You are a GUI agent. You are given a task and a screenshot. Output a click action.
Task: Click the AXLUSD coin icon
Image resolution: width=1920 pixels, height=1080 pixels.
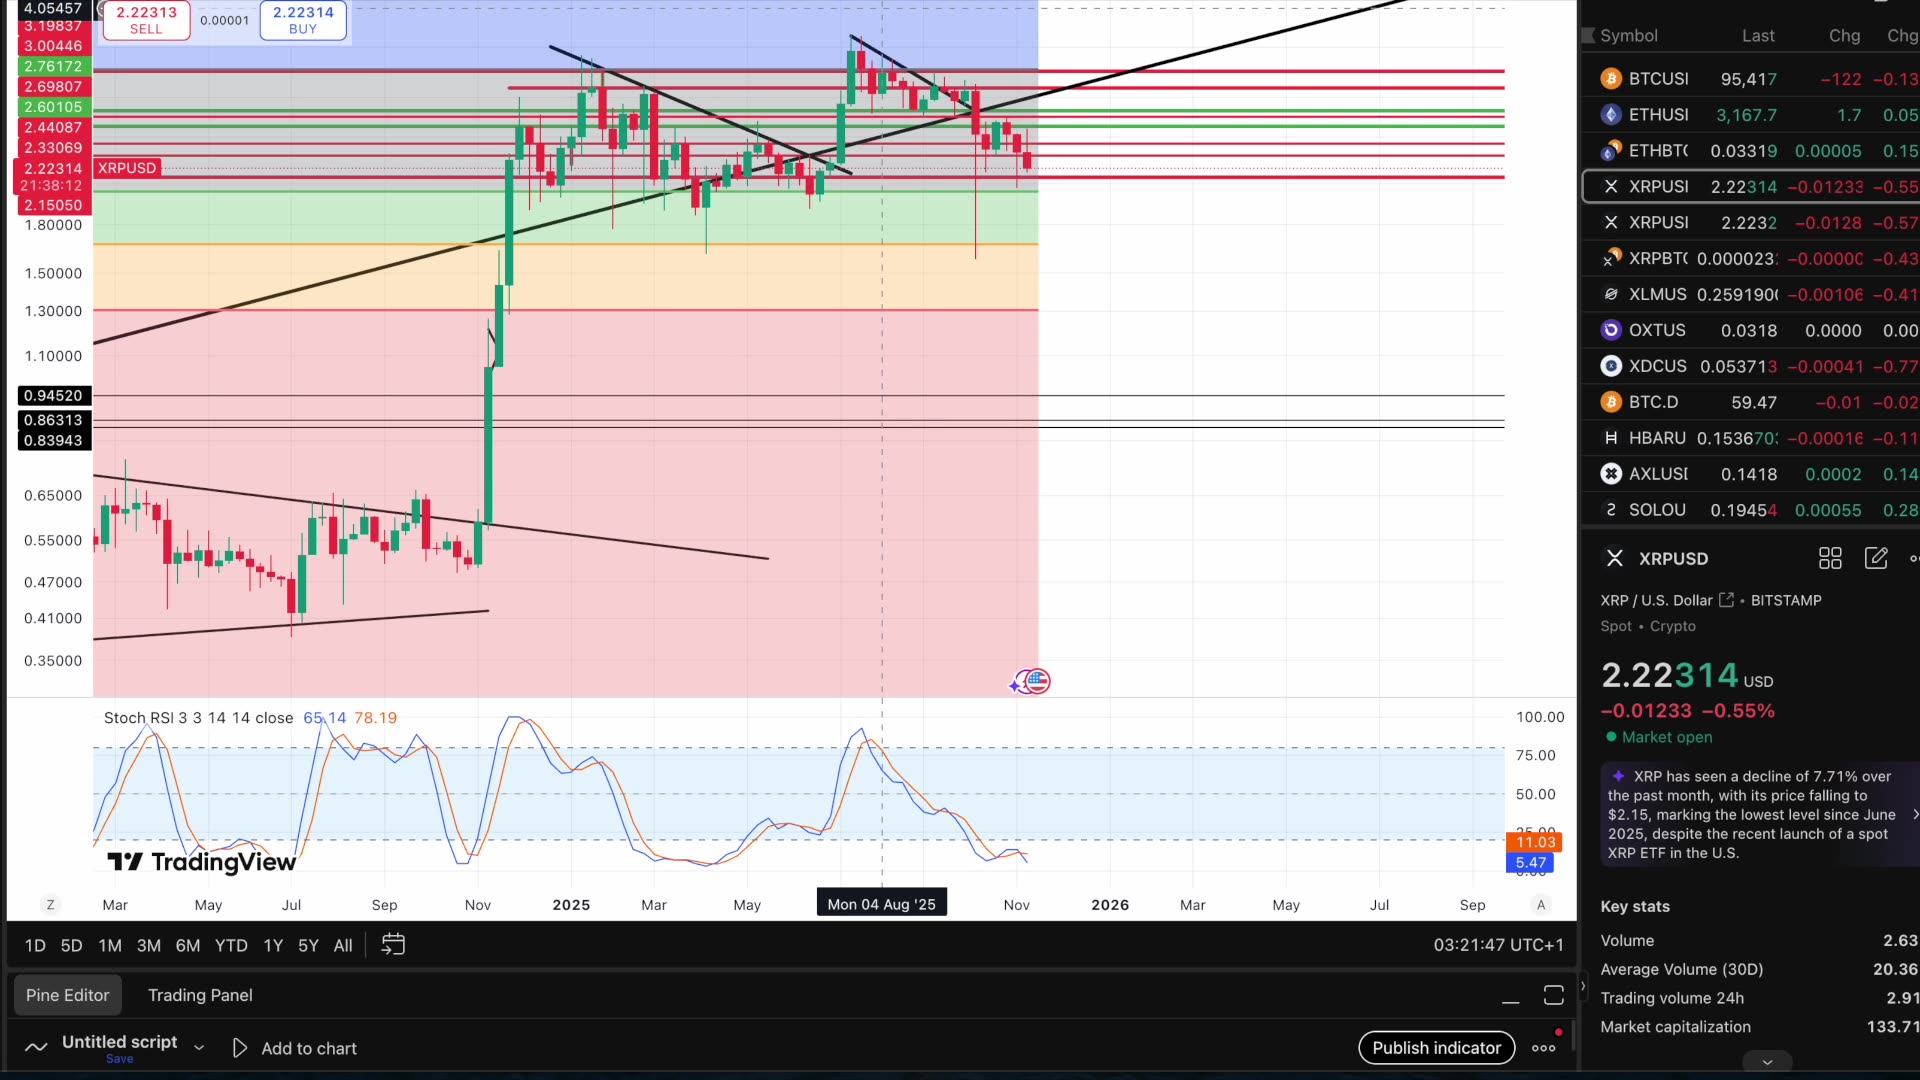tap(1610, 474)
